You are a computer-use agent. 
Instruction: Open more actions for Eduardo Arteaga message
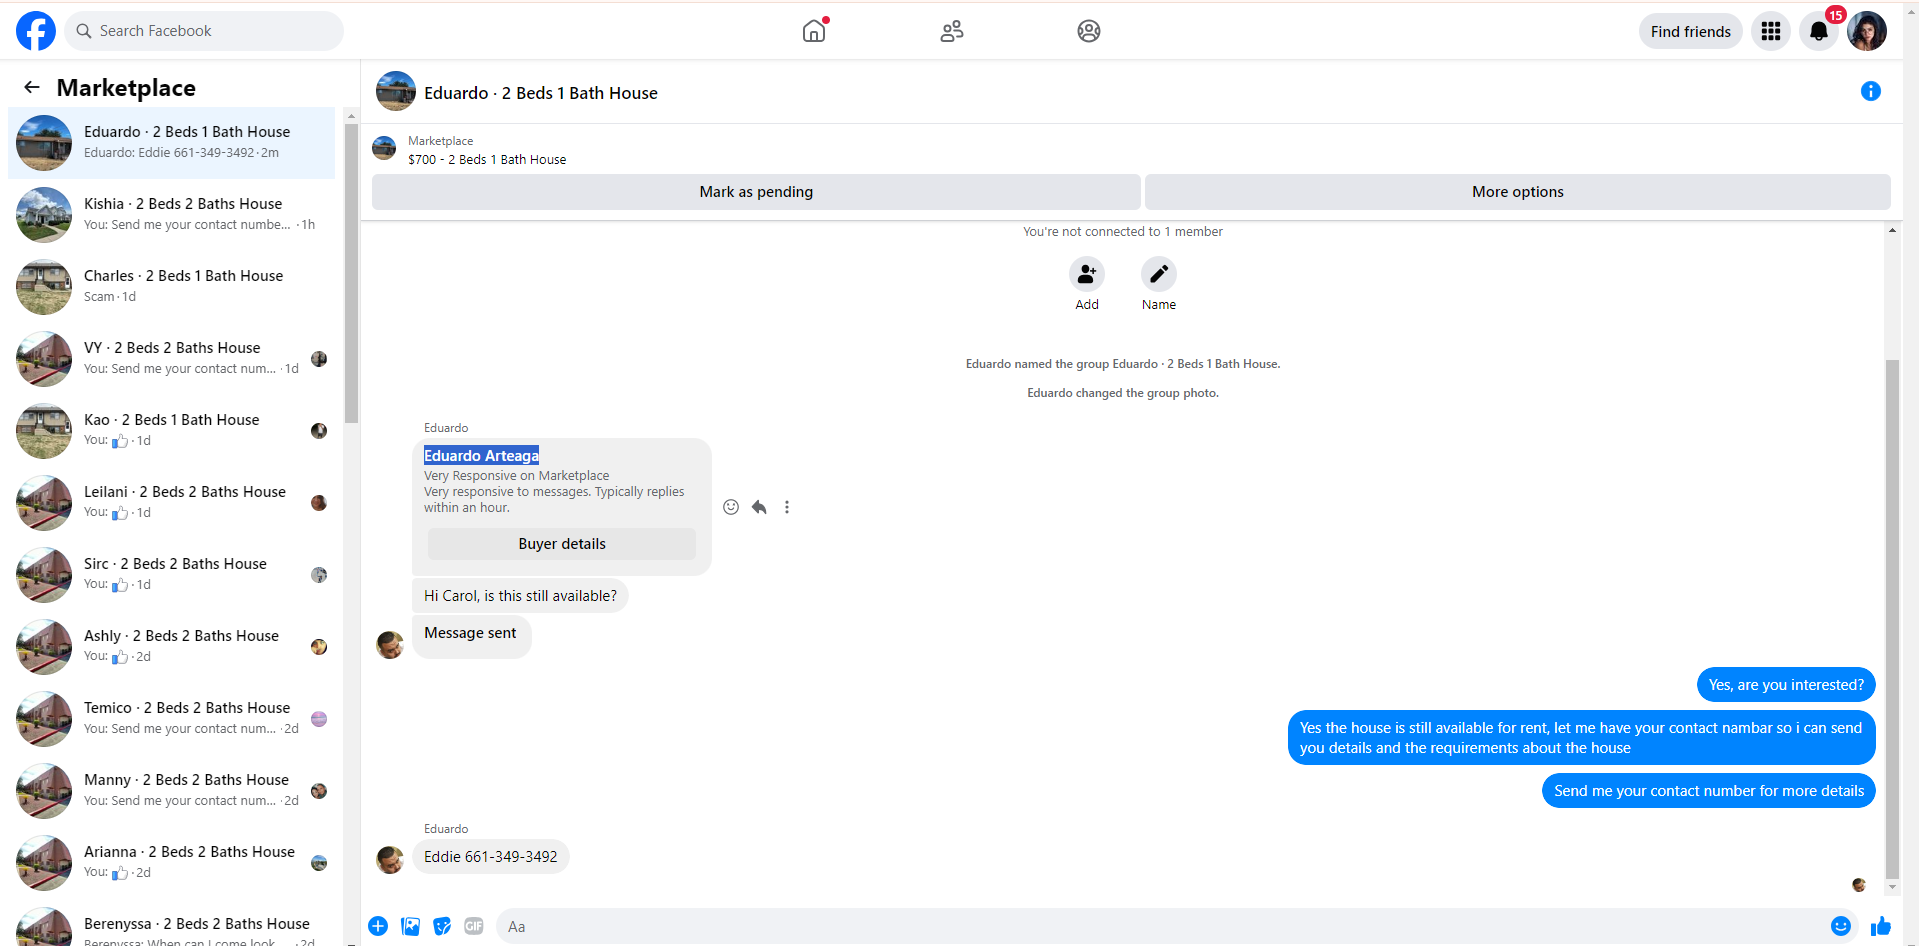click(x=787, y=507)
